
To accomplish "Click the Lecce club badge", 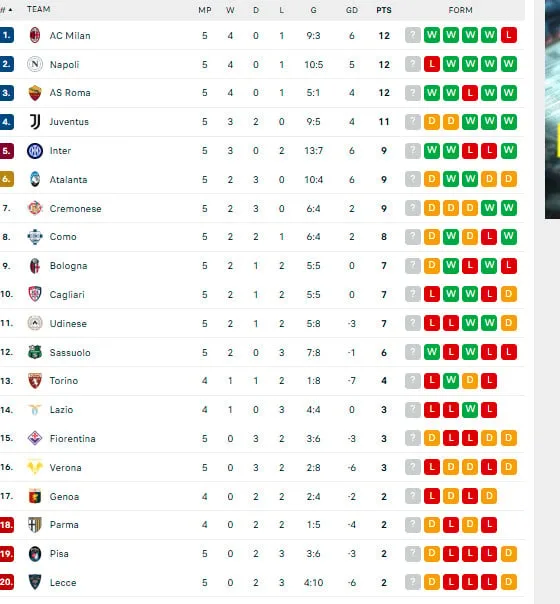I will [x=35, y=582].
